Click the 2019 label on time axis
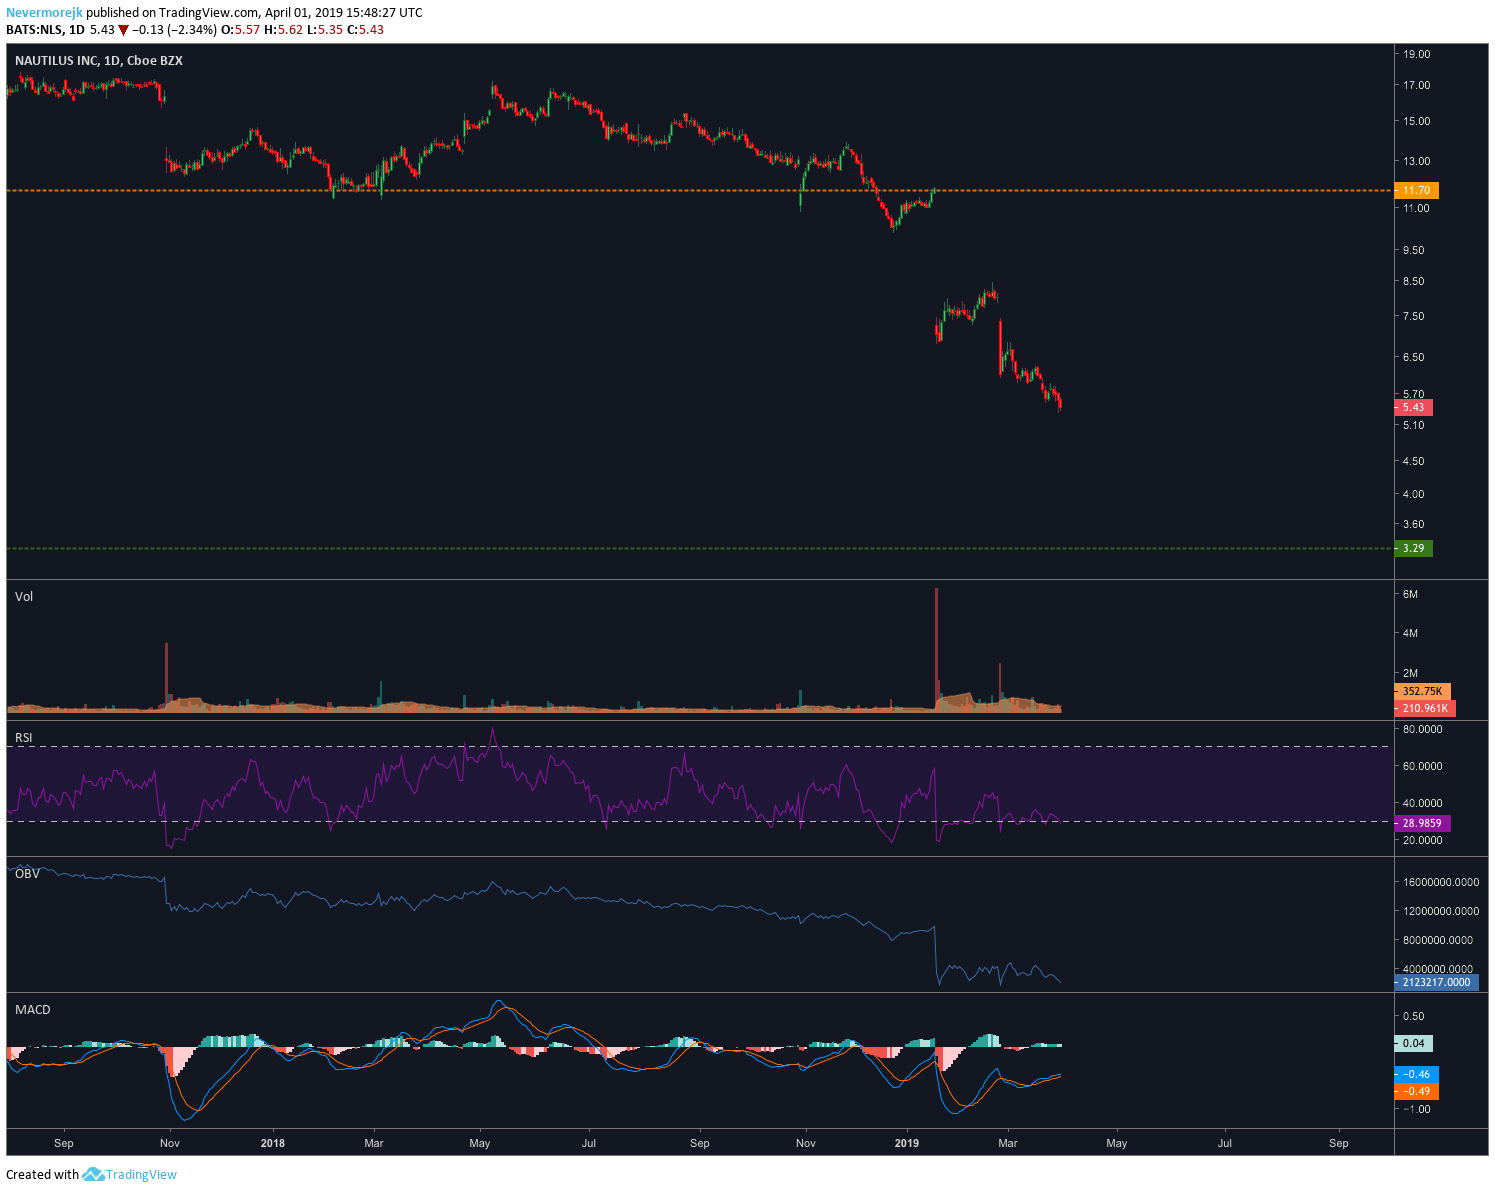The image size is (1495, 1192). 906,1143
